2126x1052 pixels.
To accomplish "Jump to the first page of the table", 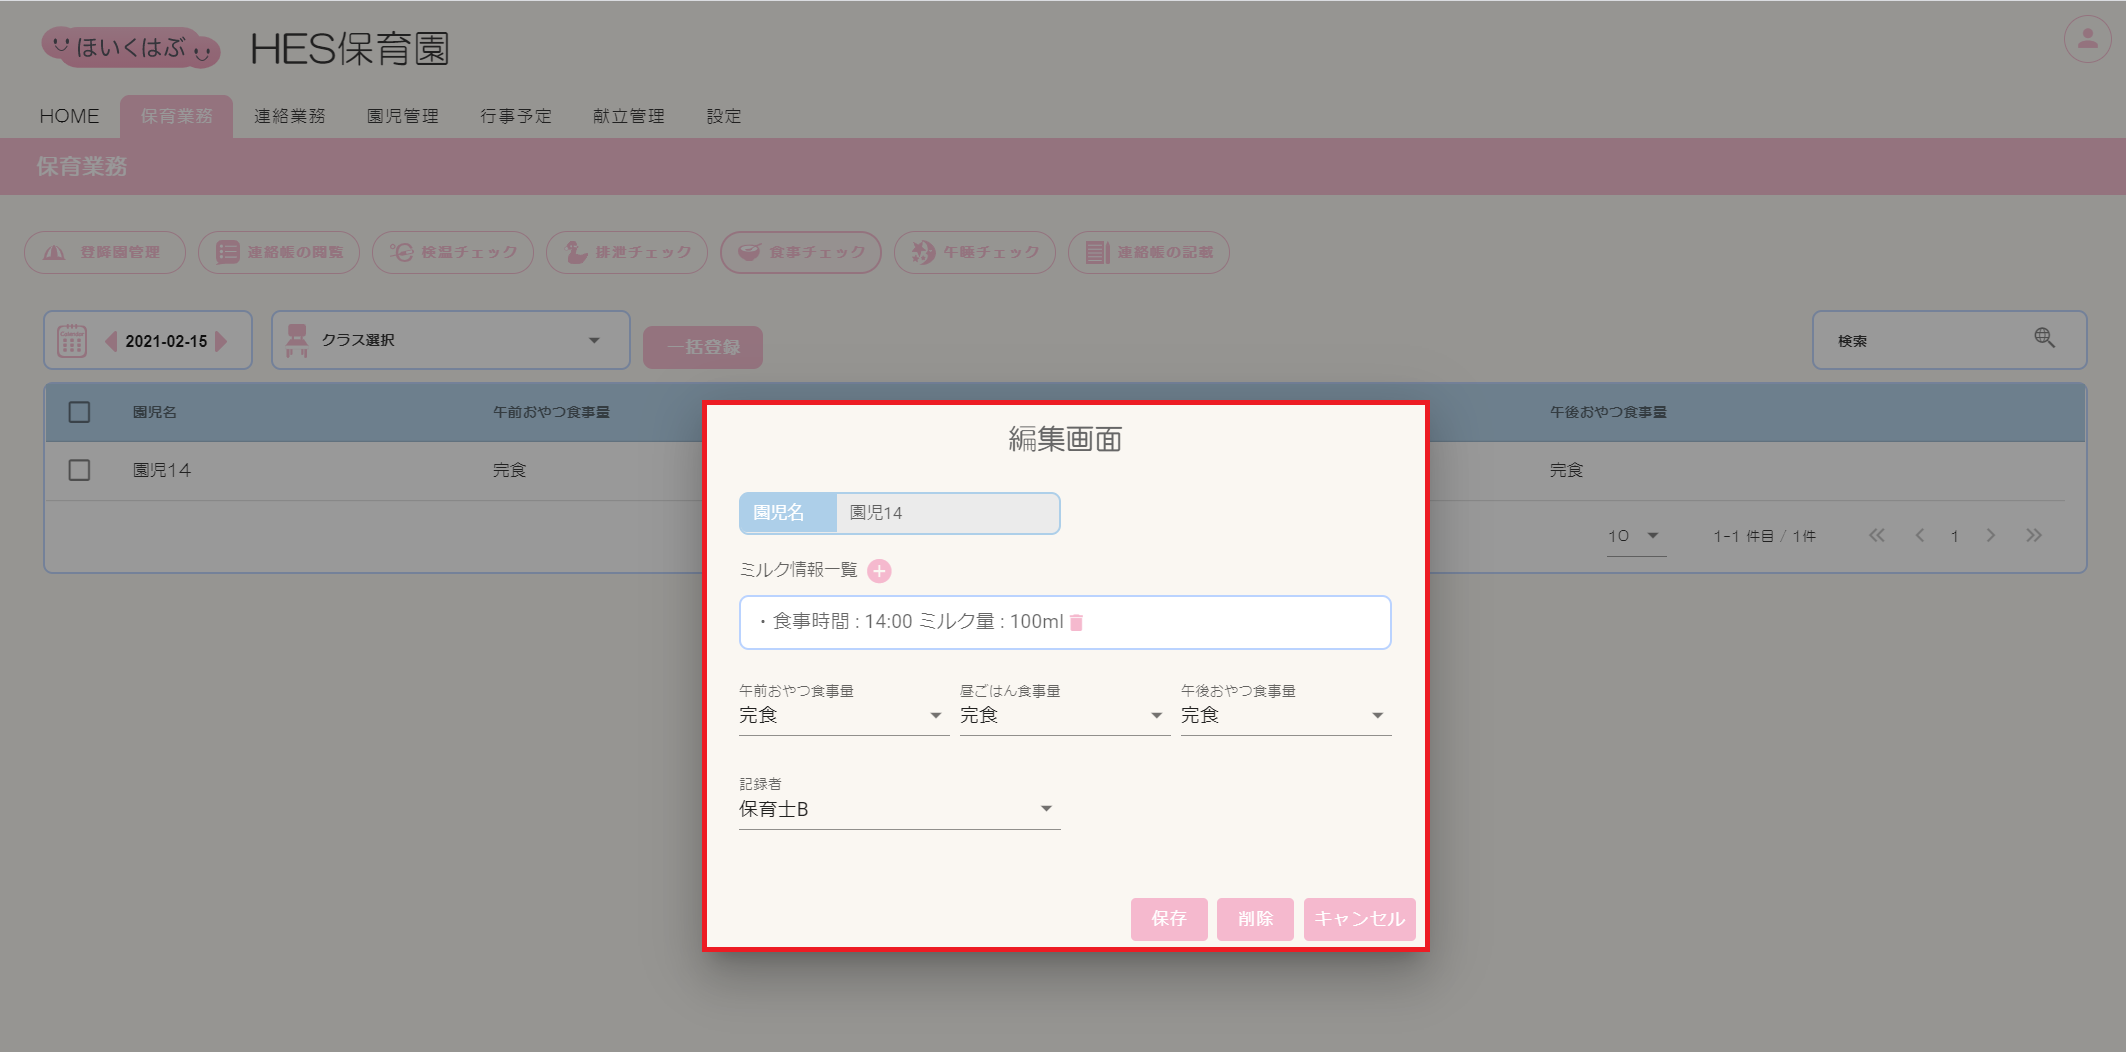I will coord(1876,535).
